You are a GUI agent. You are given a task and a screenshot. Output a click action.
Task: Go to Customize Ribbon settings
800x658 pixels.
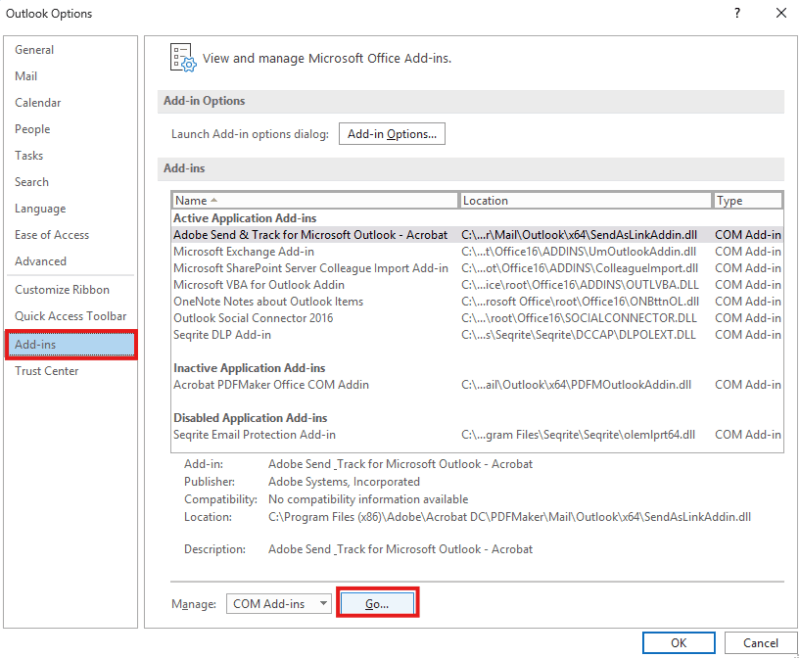(x=62, y=290)
